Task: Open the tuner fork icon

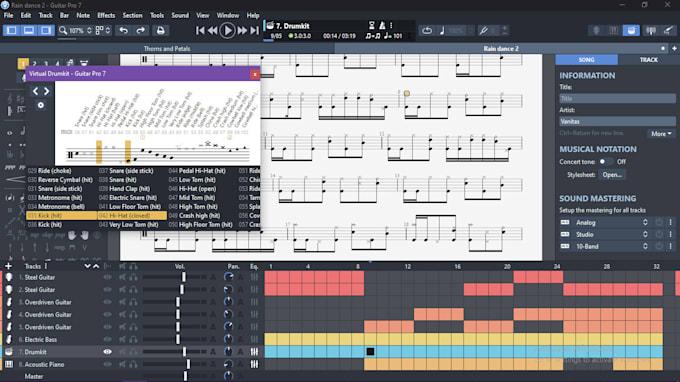Action: point(484,30)
